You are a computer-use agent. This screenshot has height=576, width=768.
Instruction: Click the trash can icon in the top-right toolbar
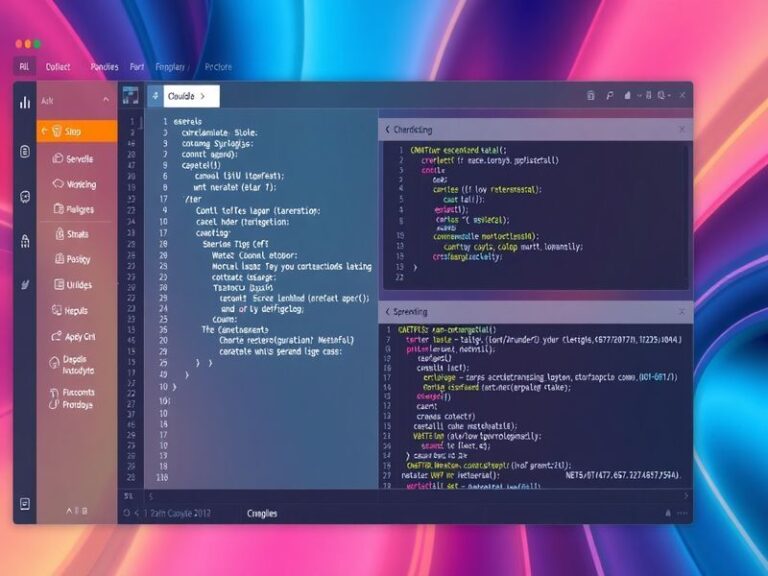[x=591, y=96]
